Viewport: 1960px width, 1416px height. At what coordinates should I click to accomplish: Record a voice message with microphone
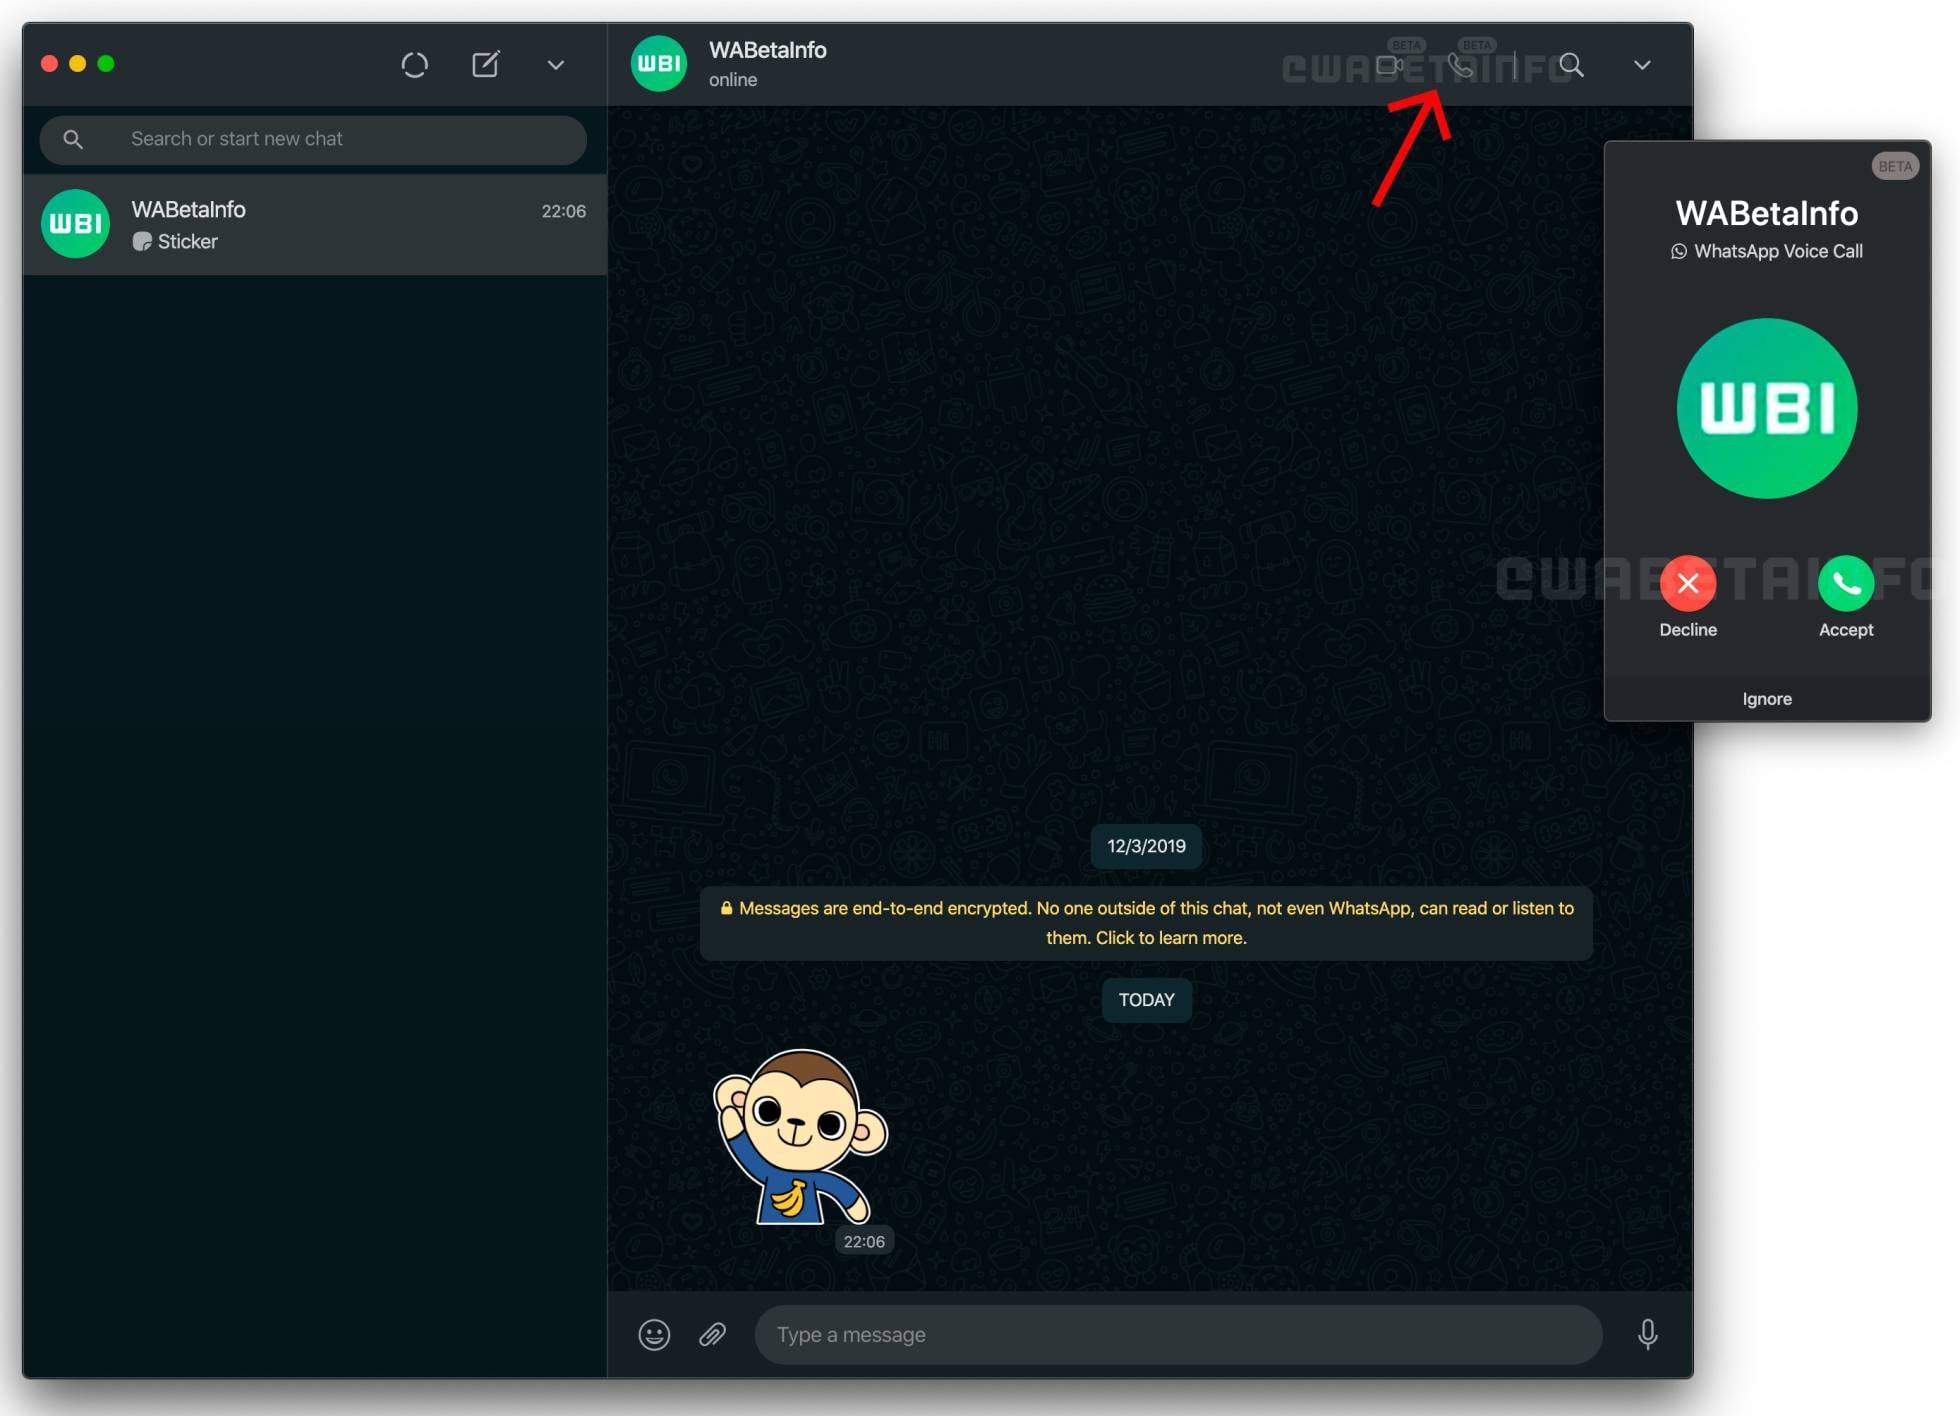tap(1647, 1334)
